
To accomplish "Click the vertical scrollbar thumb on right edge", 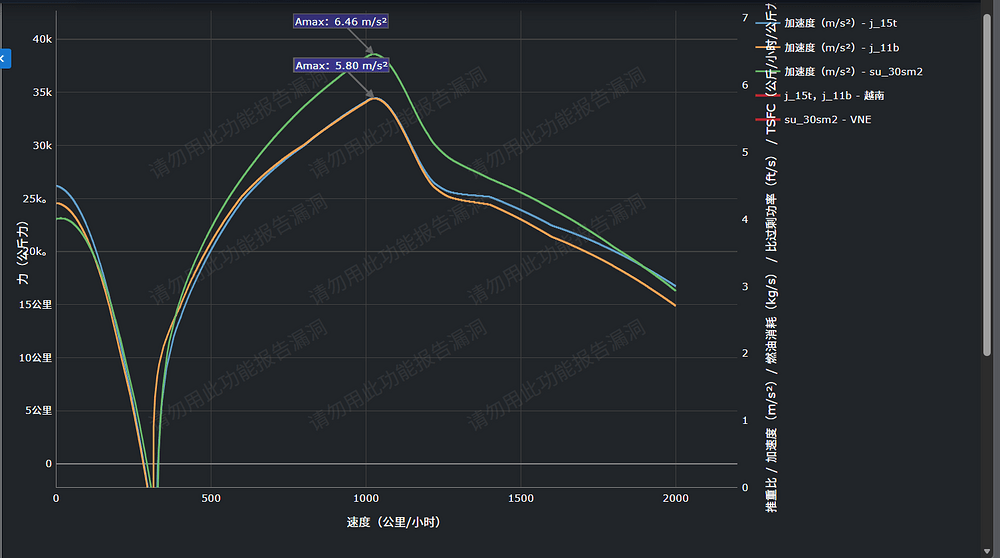I will click(988, 180).
